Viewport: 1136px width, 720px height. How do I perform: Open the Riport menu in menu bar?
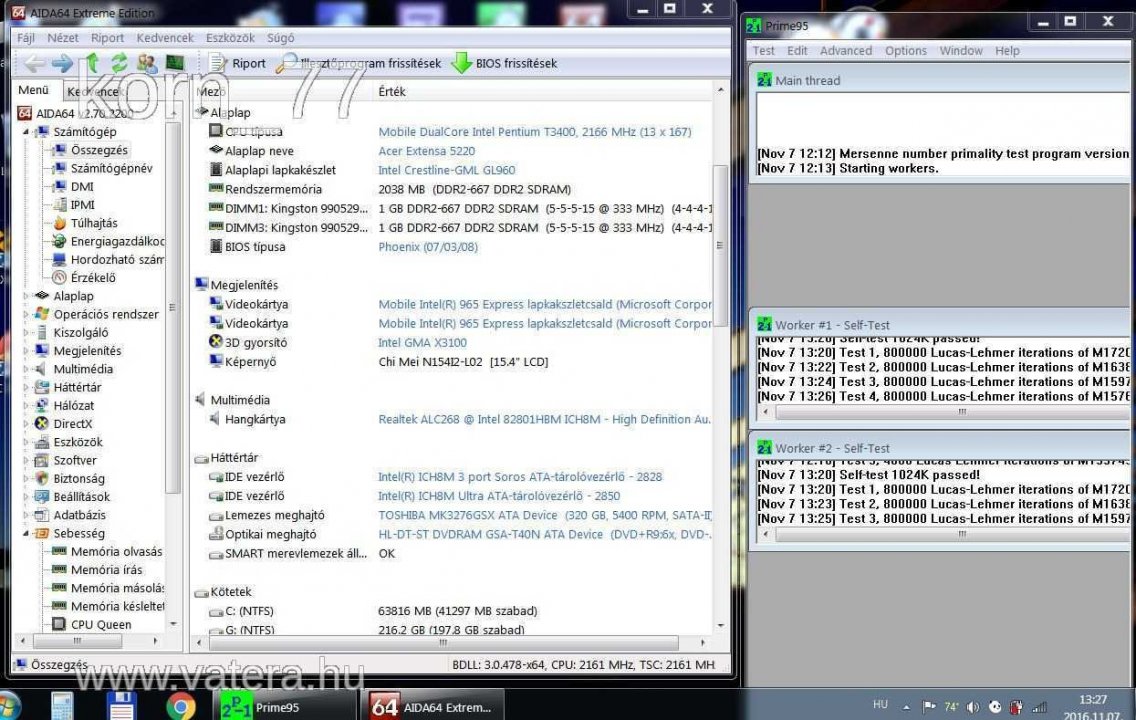[x=107, y=38]
